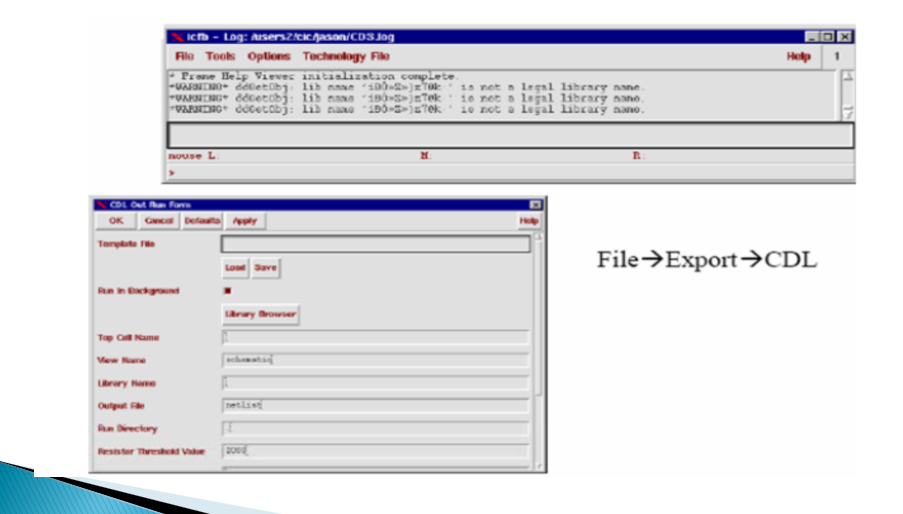The height and width of the screenshot is (514, 903).
Task: Focus the Library Name field
Action: coord(375,383)
